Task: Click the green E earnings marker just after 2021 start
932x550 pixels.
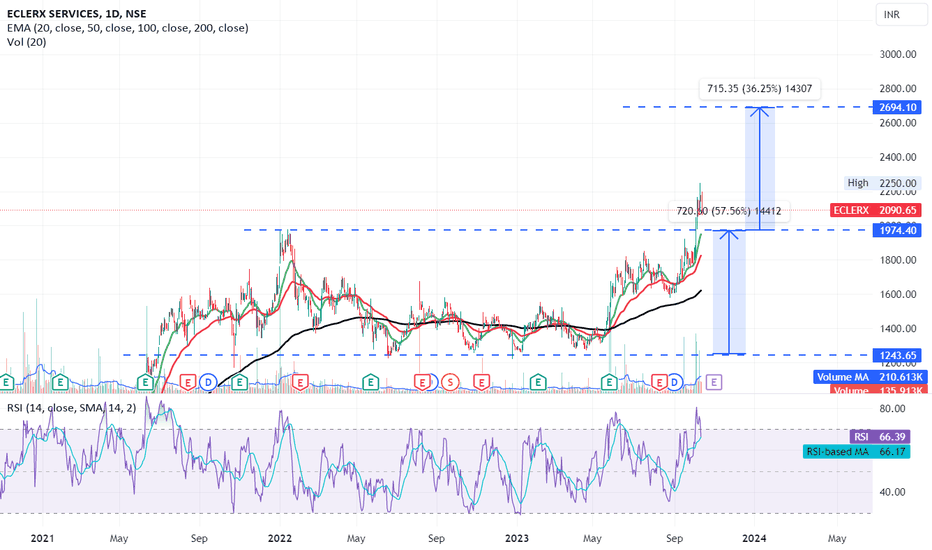Action: [59, 382]
